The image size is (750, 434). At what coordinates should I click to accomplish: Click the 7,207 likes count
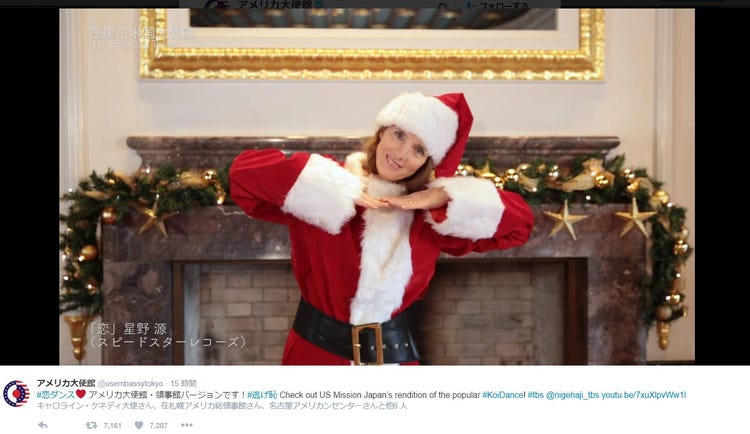click(158, 425)
